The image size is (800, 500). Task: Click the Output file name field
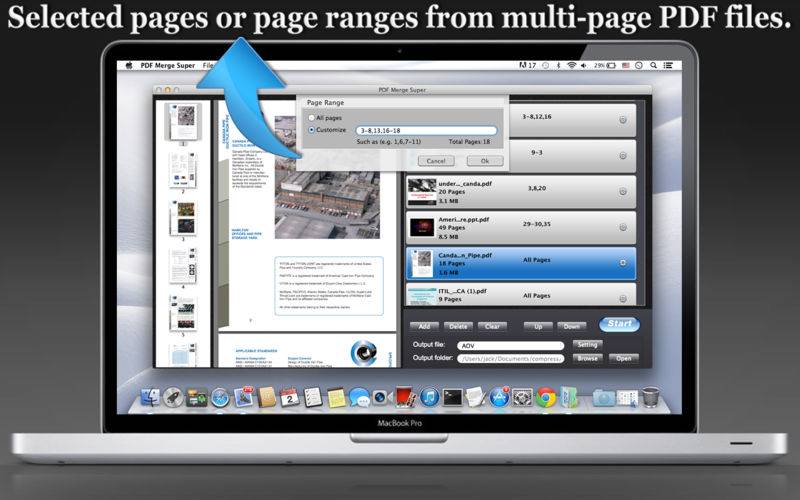tap(510, 346)
